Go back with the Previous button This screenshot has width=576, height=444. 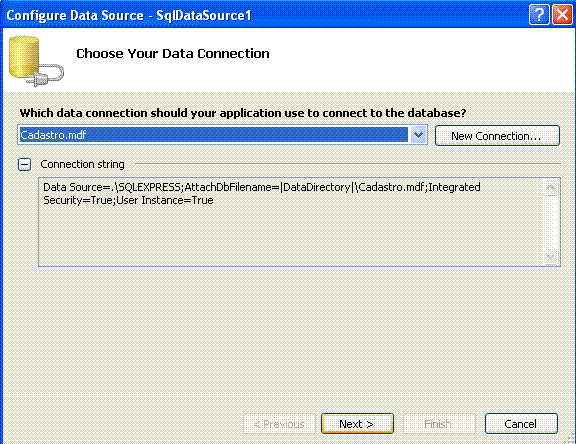(279, 424)
